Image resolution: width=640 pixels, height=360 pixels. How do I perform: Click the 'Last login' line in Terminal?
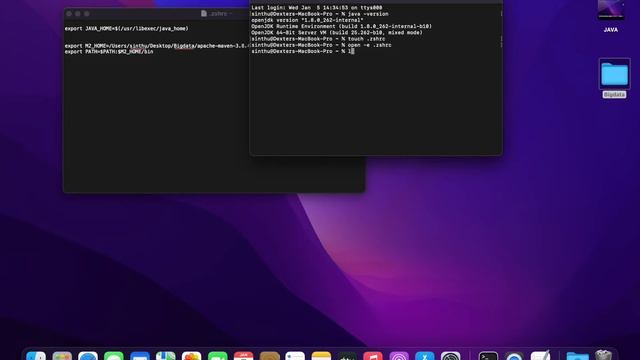pos(317,8)
